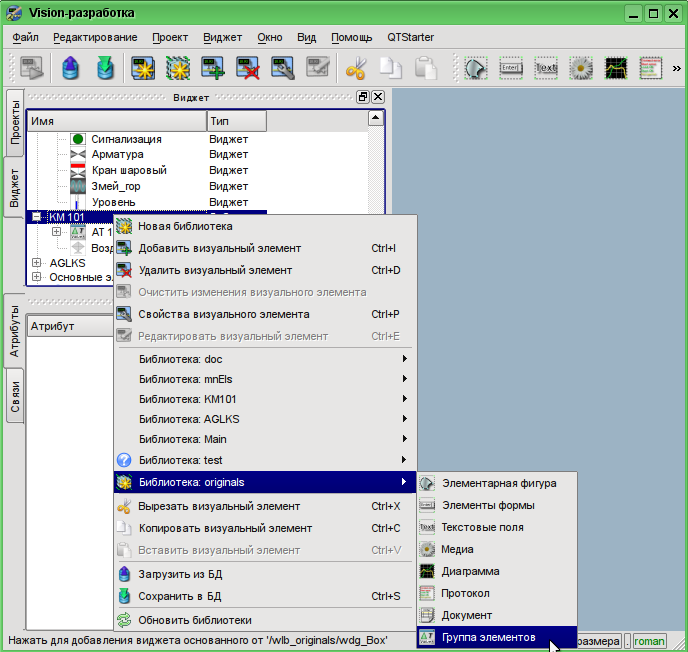Click the scissors cut toolbar icon

pyautogui.click(x=355, y=68)
